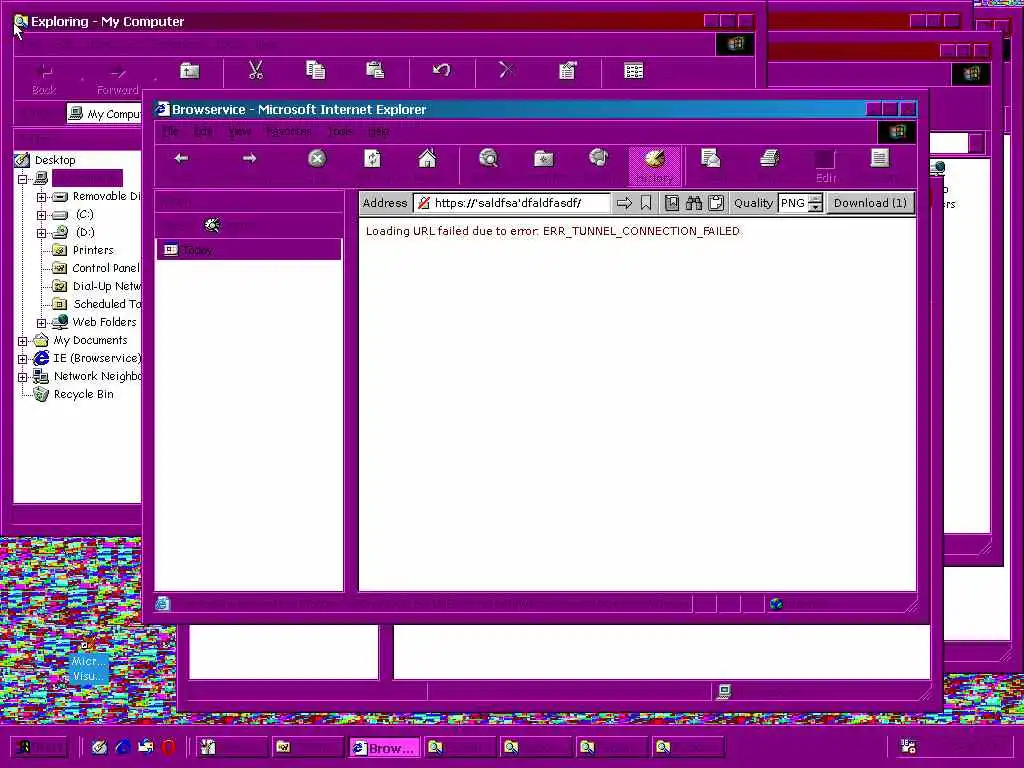
Task: Click the Properties icon in Explorer toolbar
Action: (x=568, y=70)
